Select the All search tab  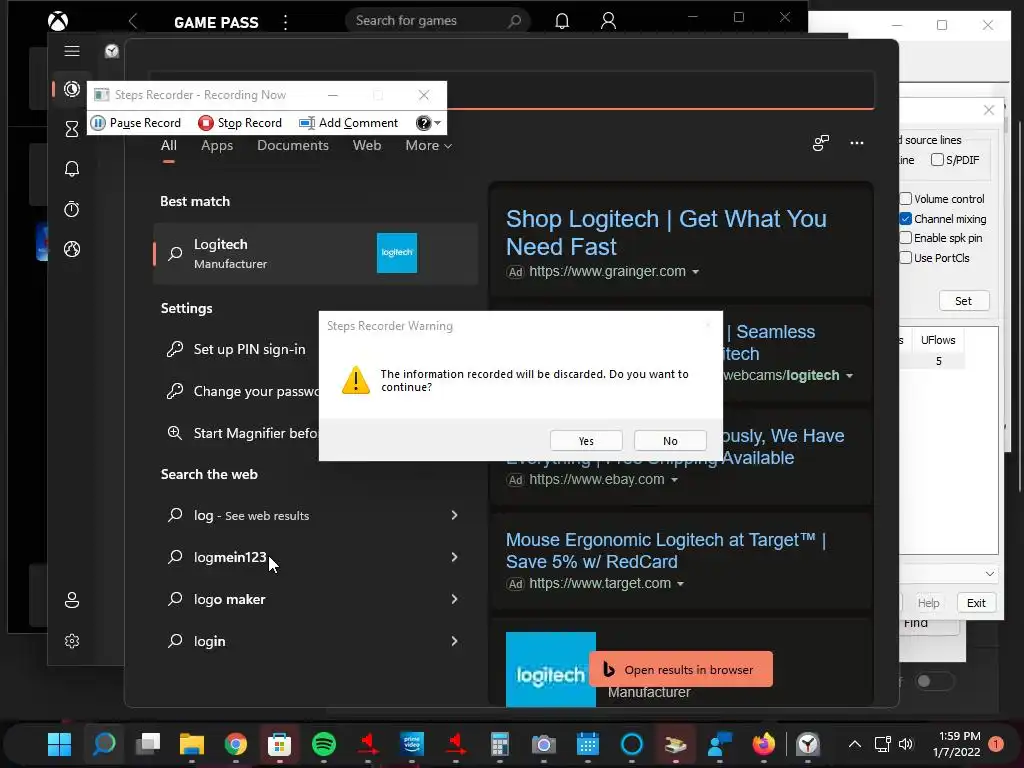point(168,146)
